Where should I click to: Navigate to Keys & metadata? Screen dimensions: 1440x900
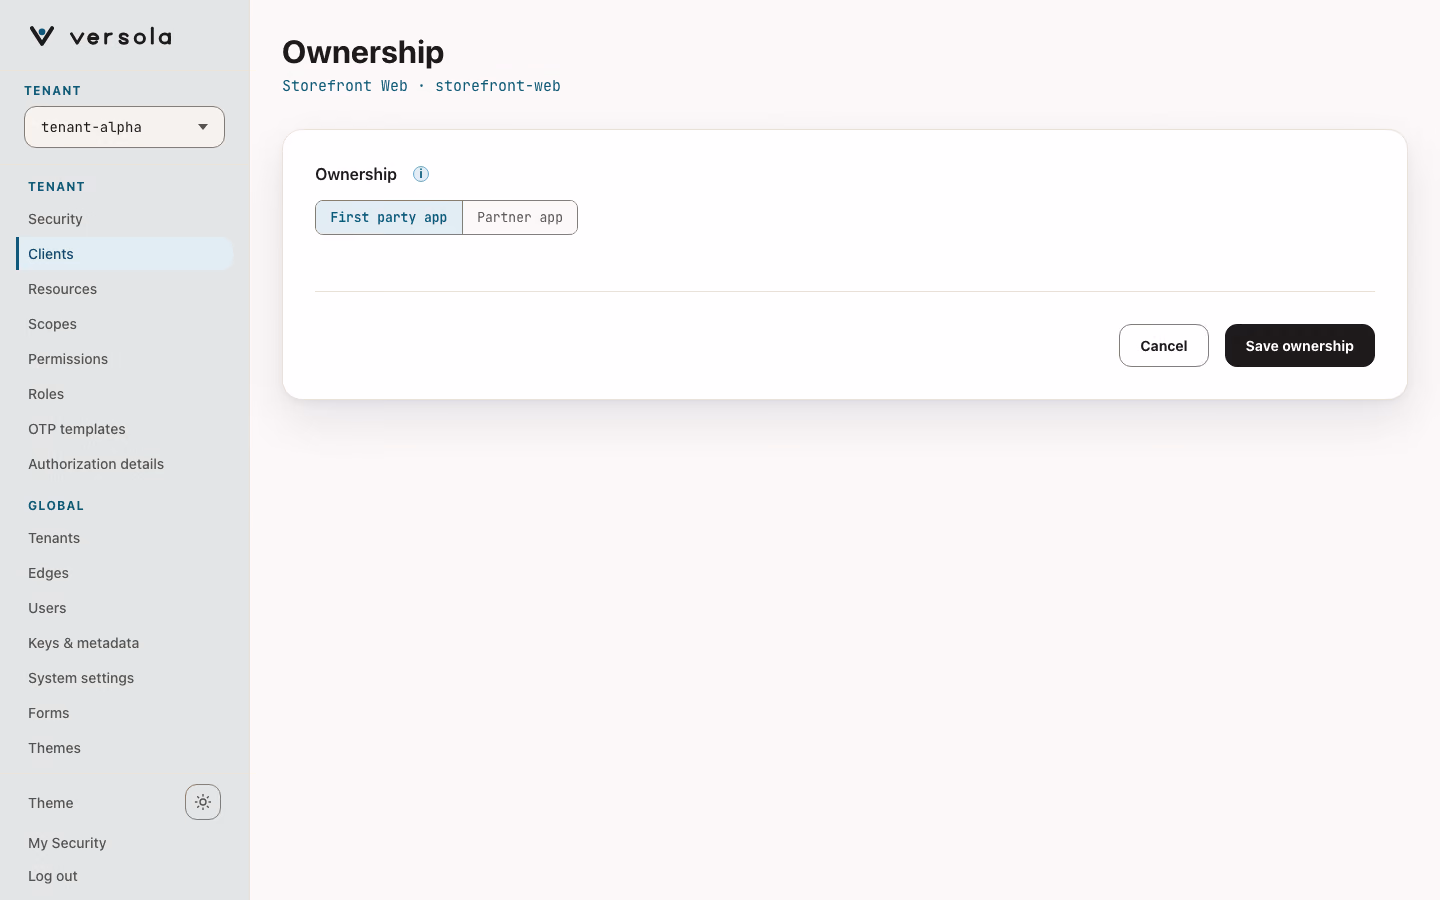click(x=124, y=643)
